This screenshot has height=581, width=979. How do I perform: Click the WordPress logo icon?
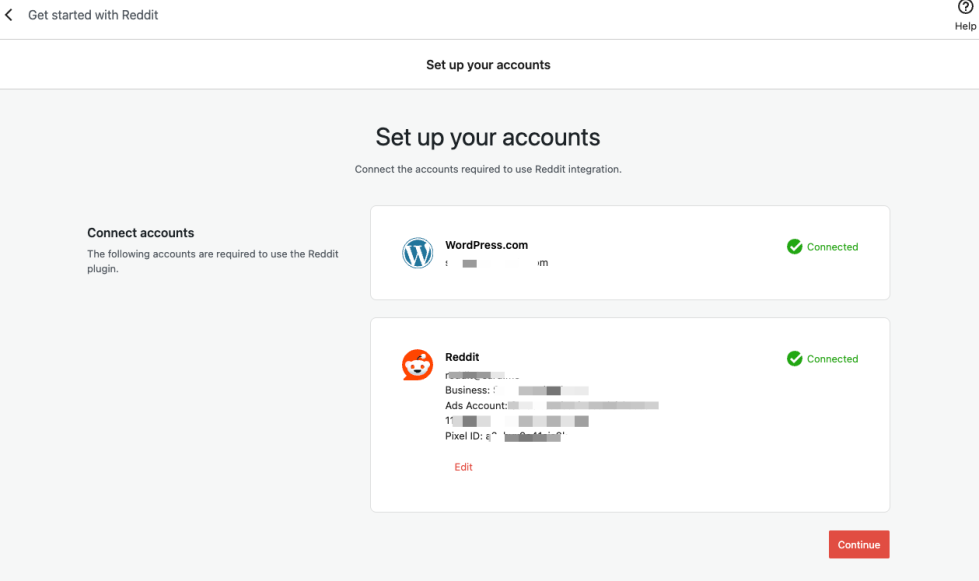click(x=417, y=253)
